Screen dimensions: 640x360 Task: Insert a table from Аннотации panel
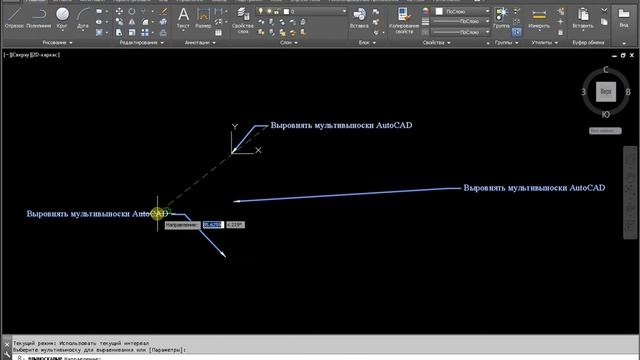[219, 32]
